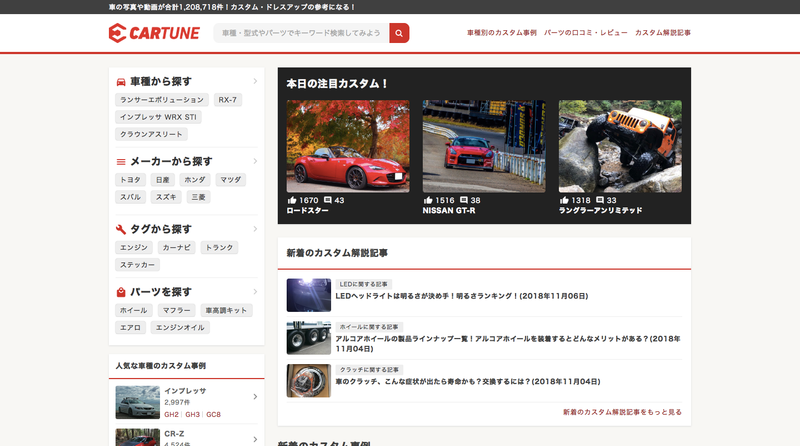This screenshot has height=446, width=800.
Task: Click the LEDに関する記事 label
Action: pos(364,284)
